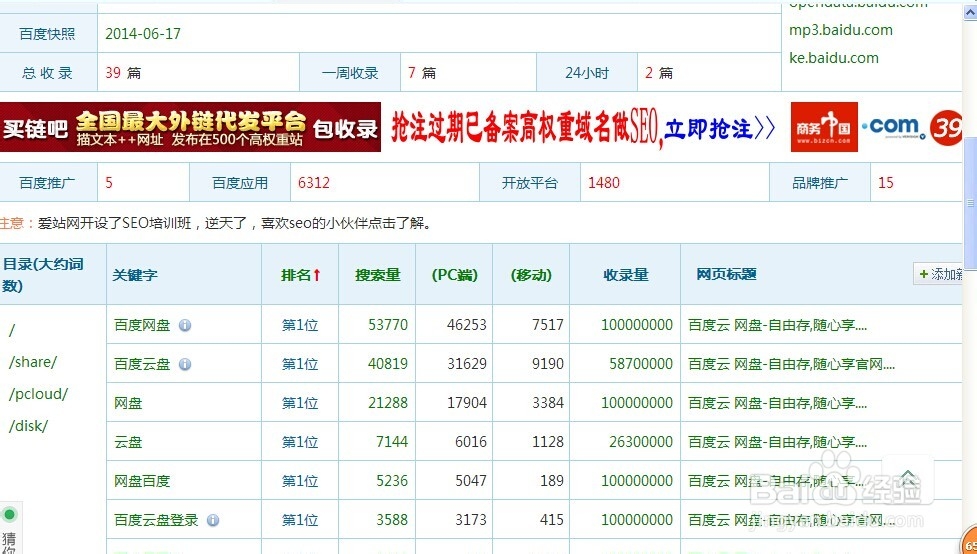The image size is (977, 554).
Task: Select /disk/ directory
Action: (28, 426)
